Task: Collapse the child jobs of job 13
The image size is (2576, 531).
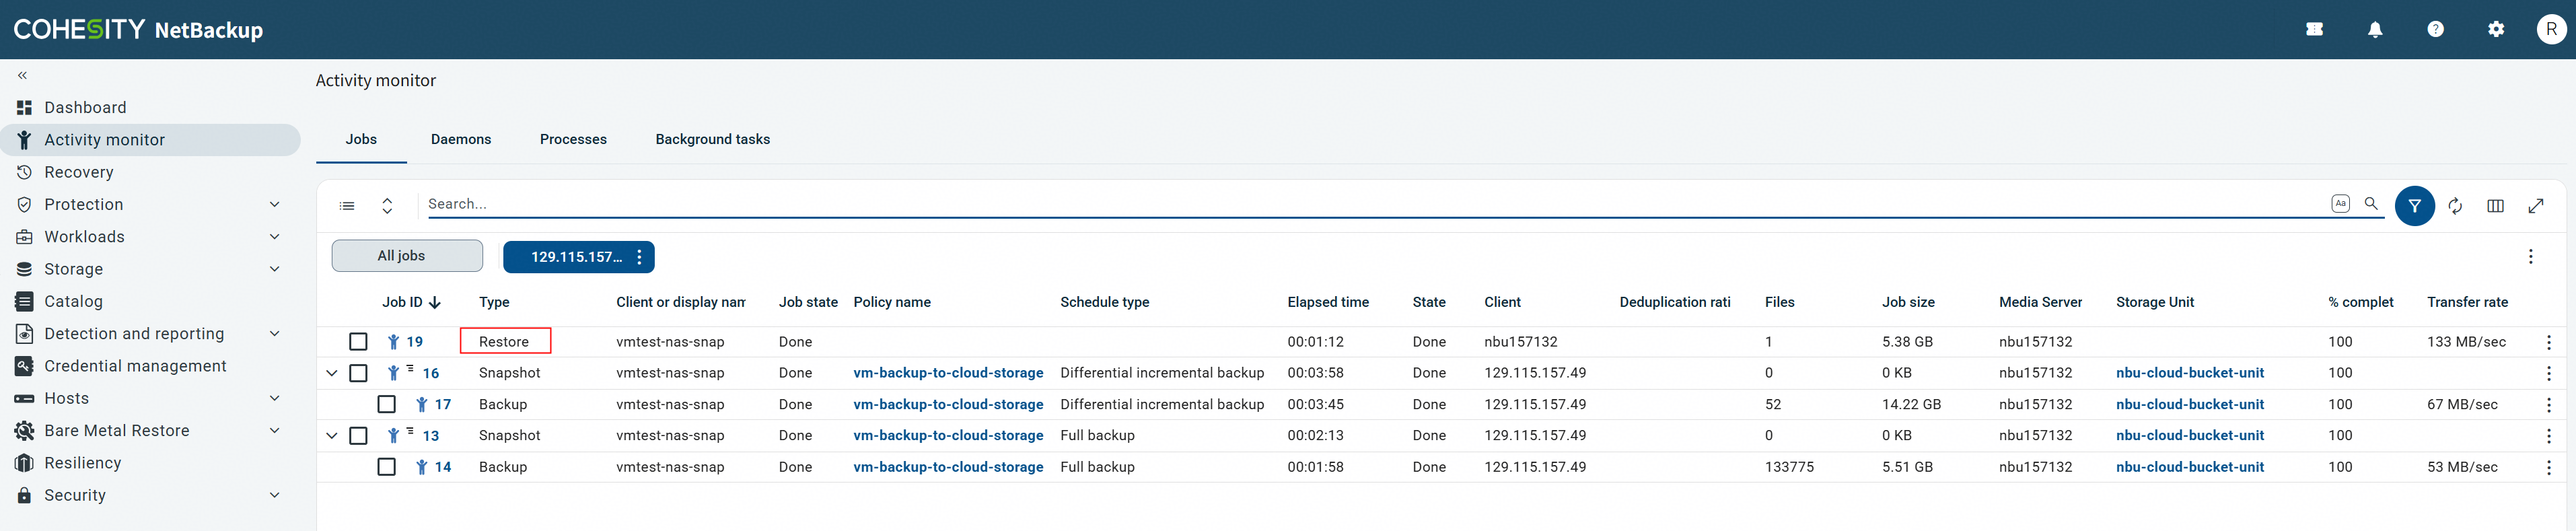Action: tap(331, 436)
